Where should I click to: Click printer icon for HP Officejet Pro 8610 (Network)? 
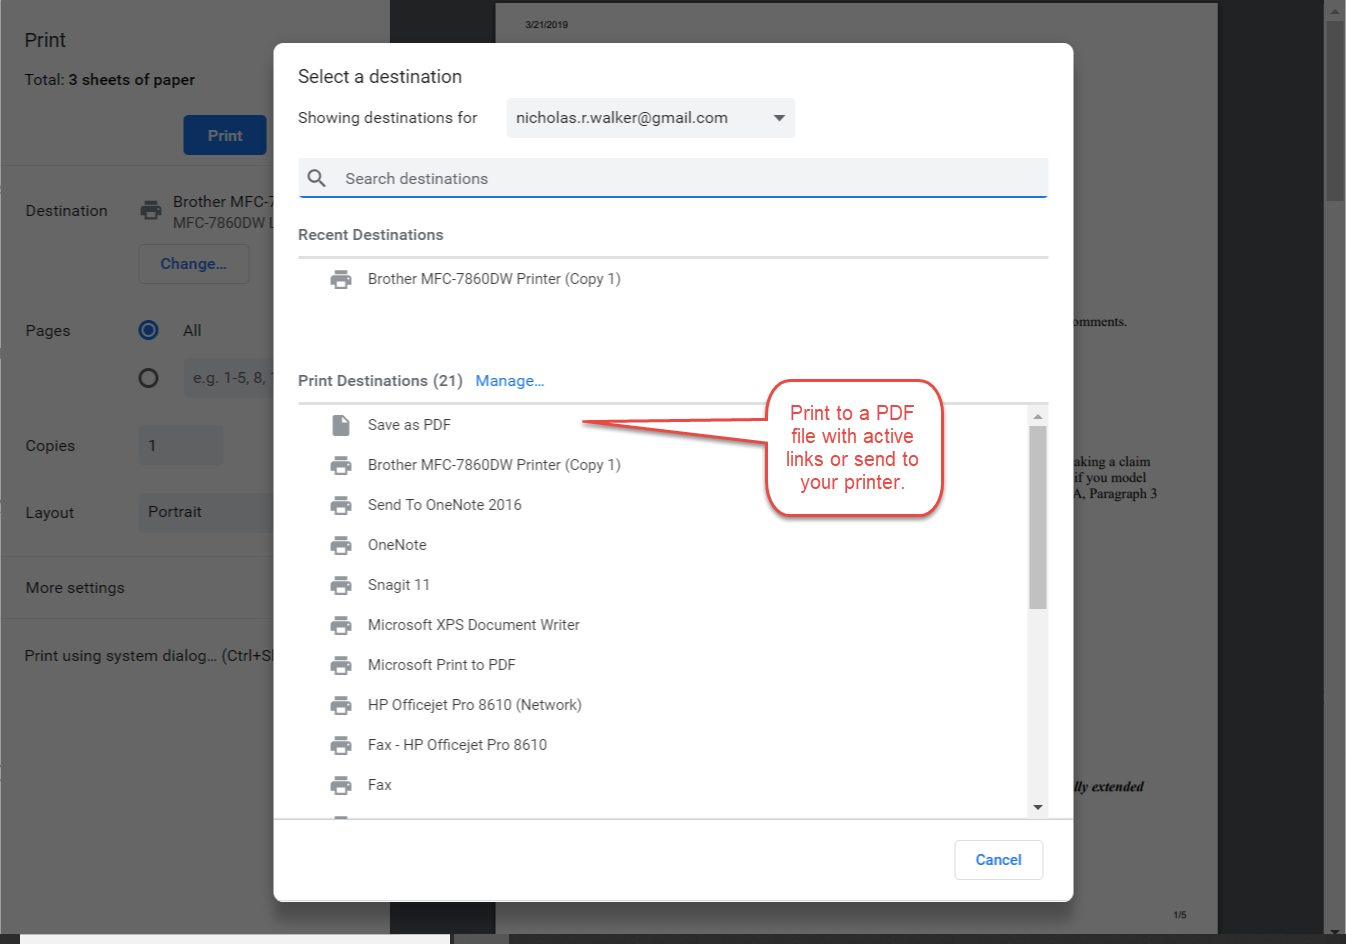341,705
